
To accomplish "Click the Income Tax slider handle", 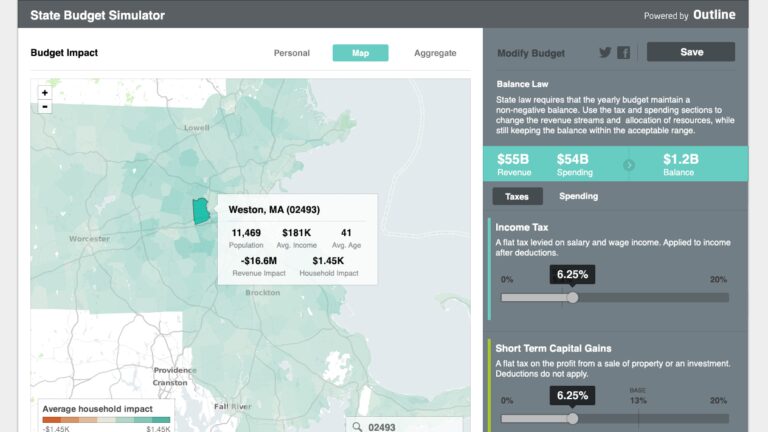I will point(573,297).
